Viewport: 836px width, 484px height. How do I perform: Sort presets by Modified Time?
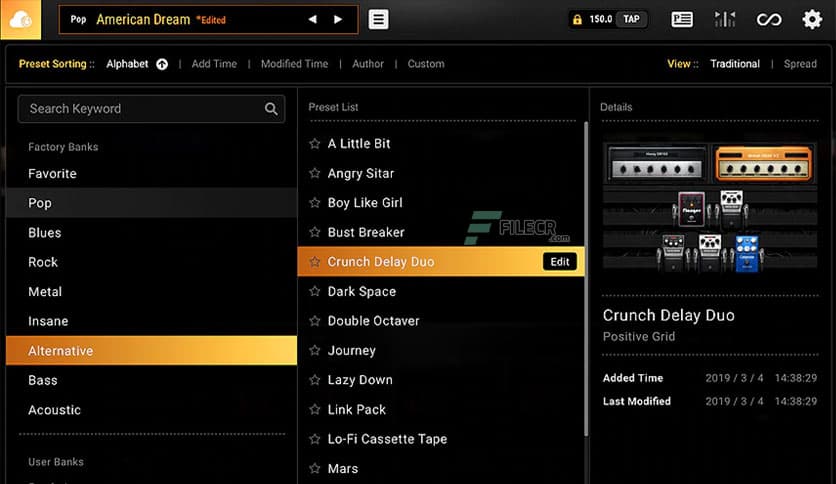point(294,64)
